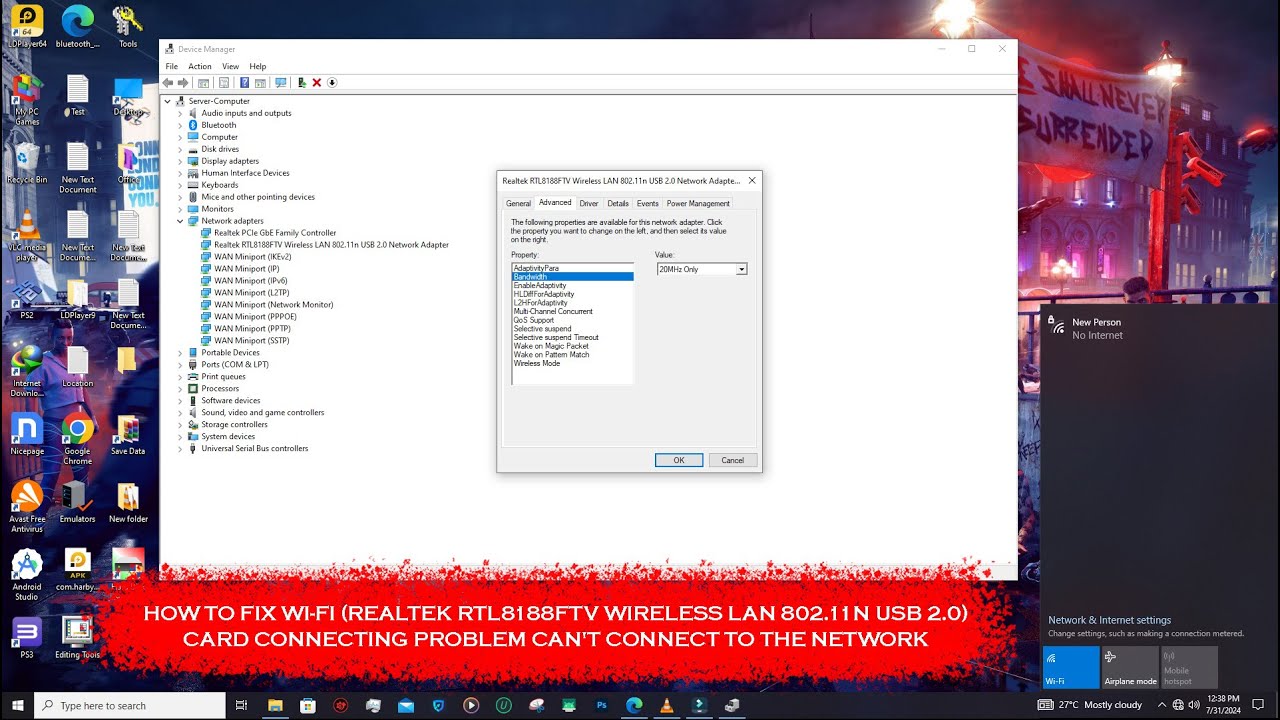
Task: Expand the Sound, video and game controllers node
Action: (180, 413)
